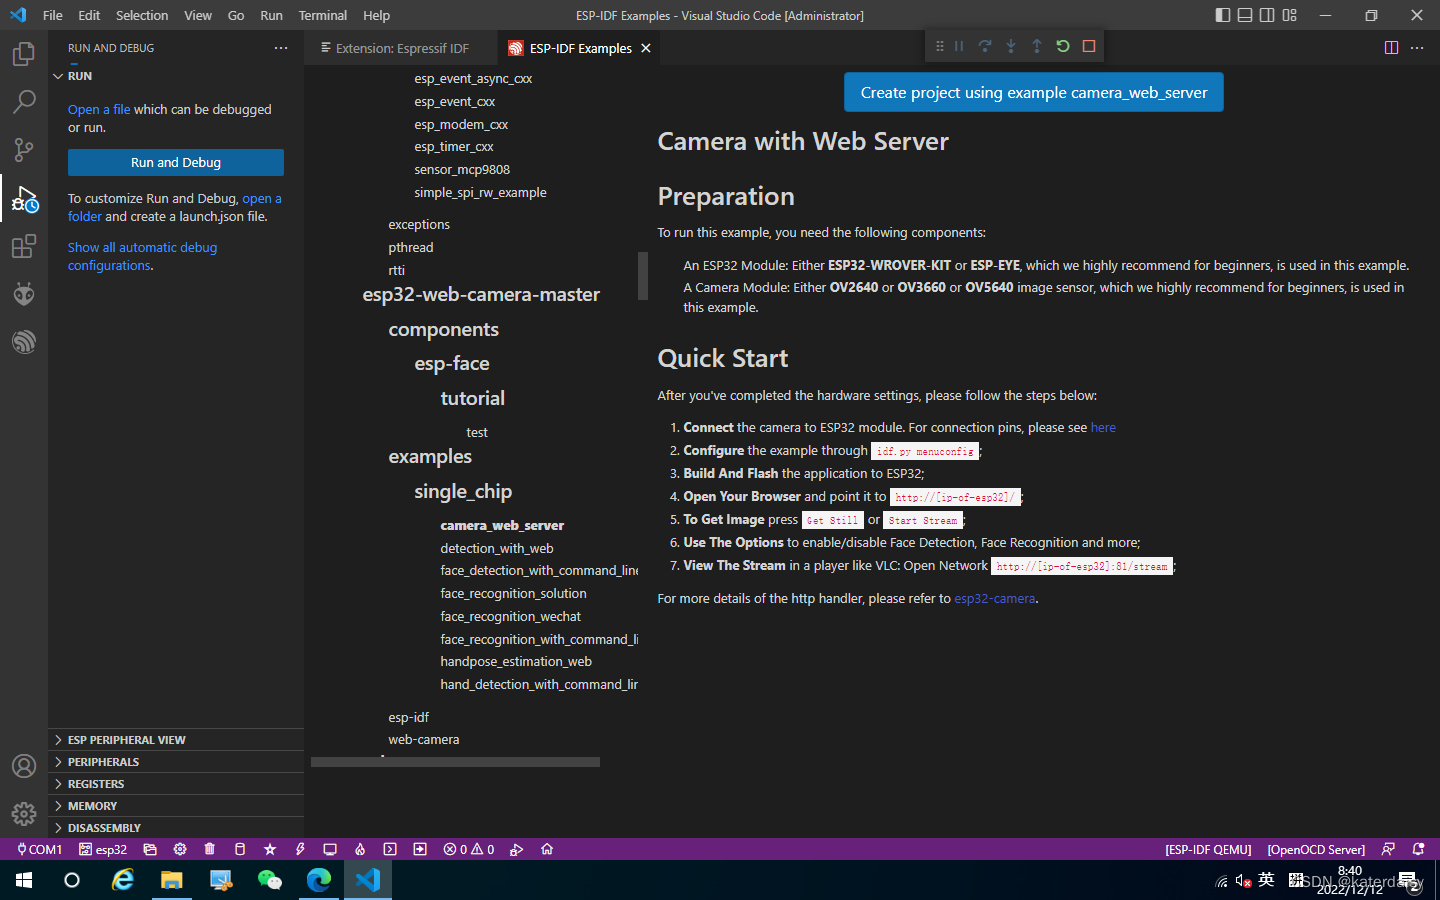Expand the ESP PERIPHERAL VIEW section
The width and height of the screenshot is (1440, 900).
[176, 740]
